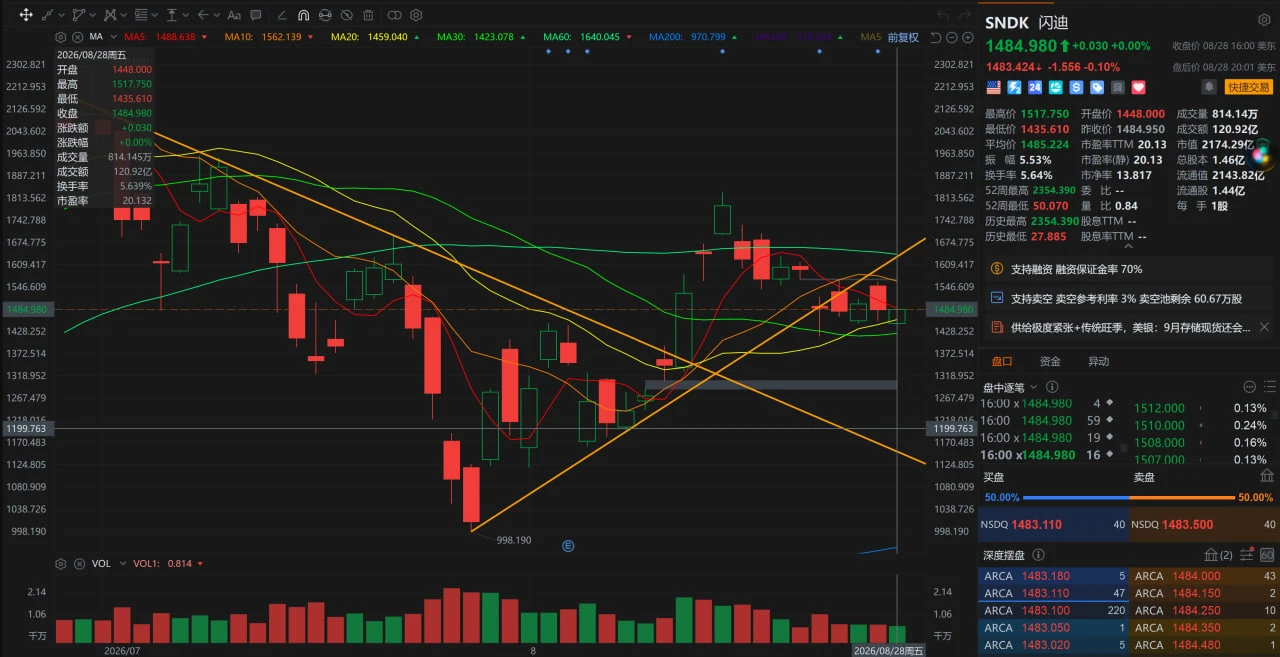The height and width of the screenshot is (657, 1280).
Task: Open drawing toolbar settings gear
Action: [416, 15]
